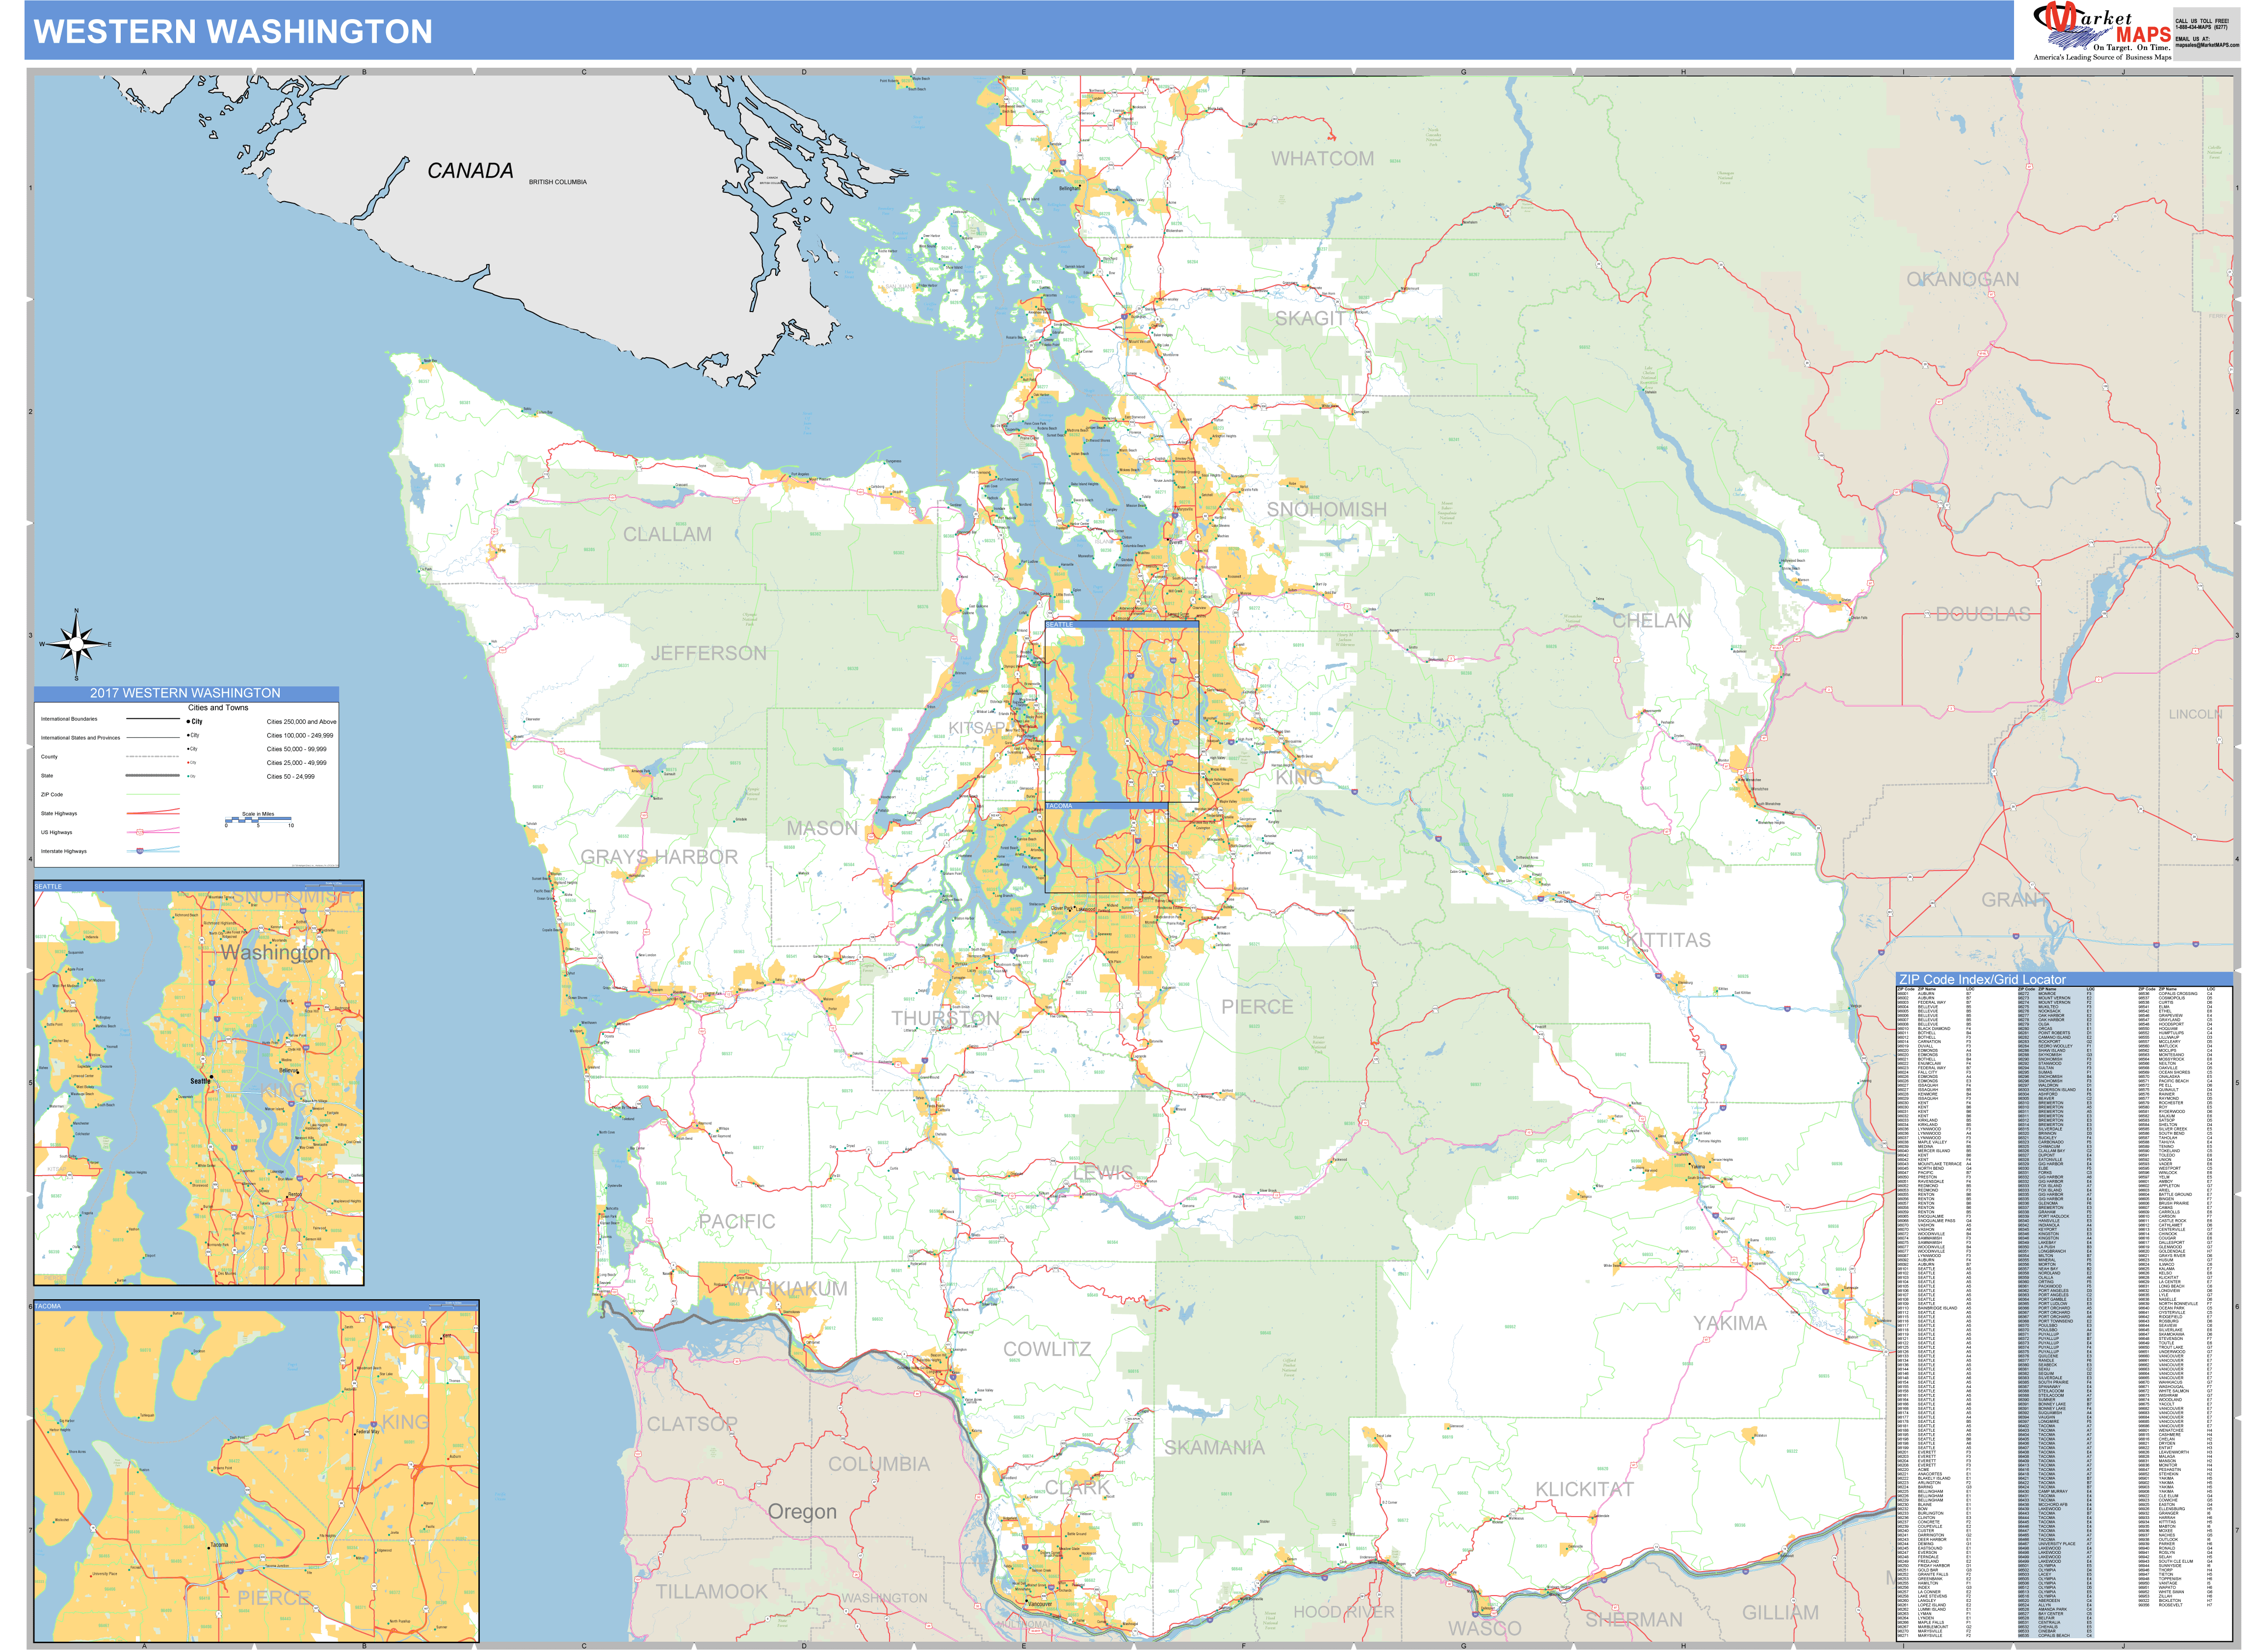Select the CLARK county label
The image size is (2252, 1652).
(x=1078, y=1487)
